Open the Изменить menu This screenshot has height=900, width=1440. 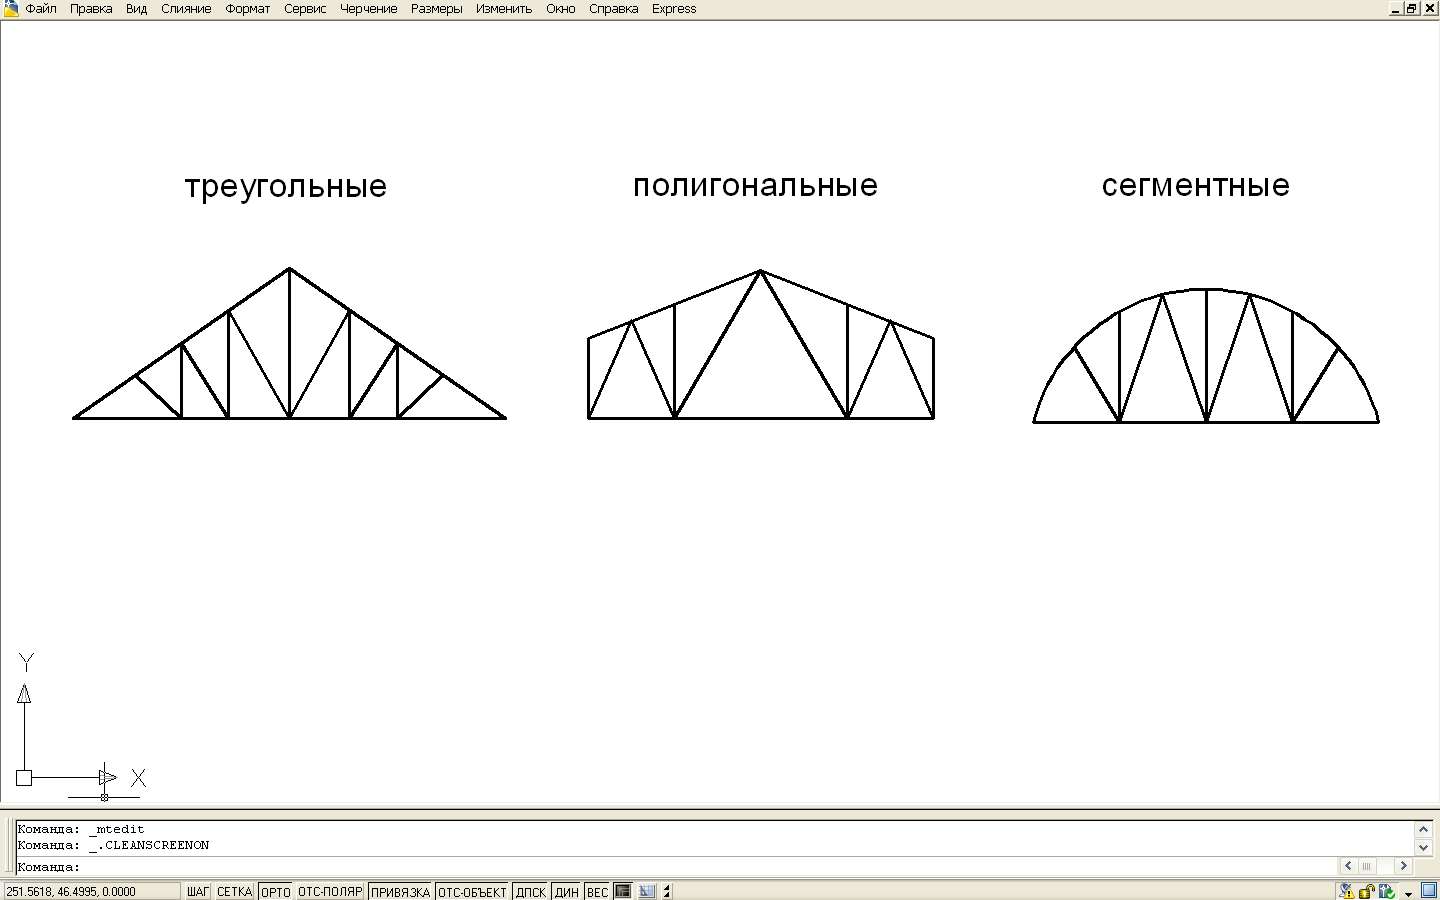click(x=504, y=9)
